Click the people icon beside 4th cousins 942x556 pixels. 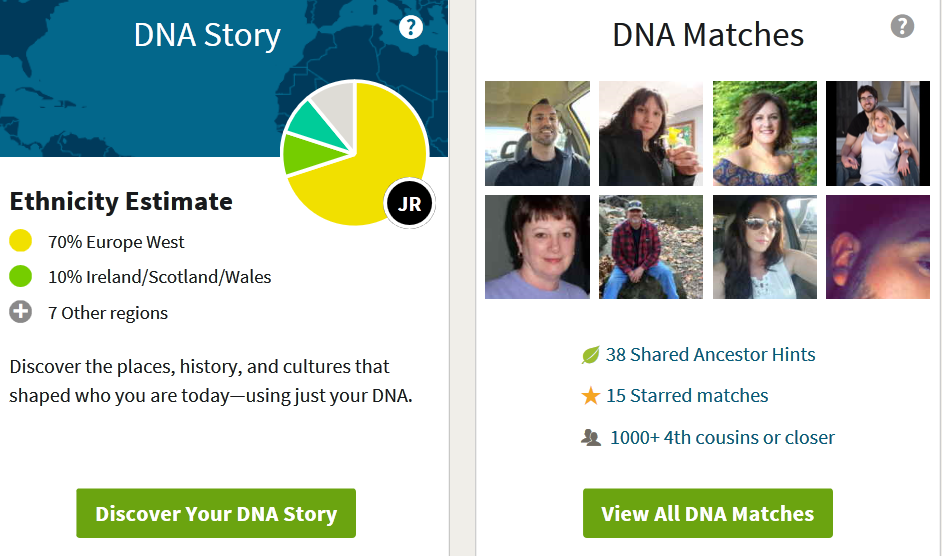pos(591,438)
